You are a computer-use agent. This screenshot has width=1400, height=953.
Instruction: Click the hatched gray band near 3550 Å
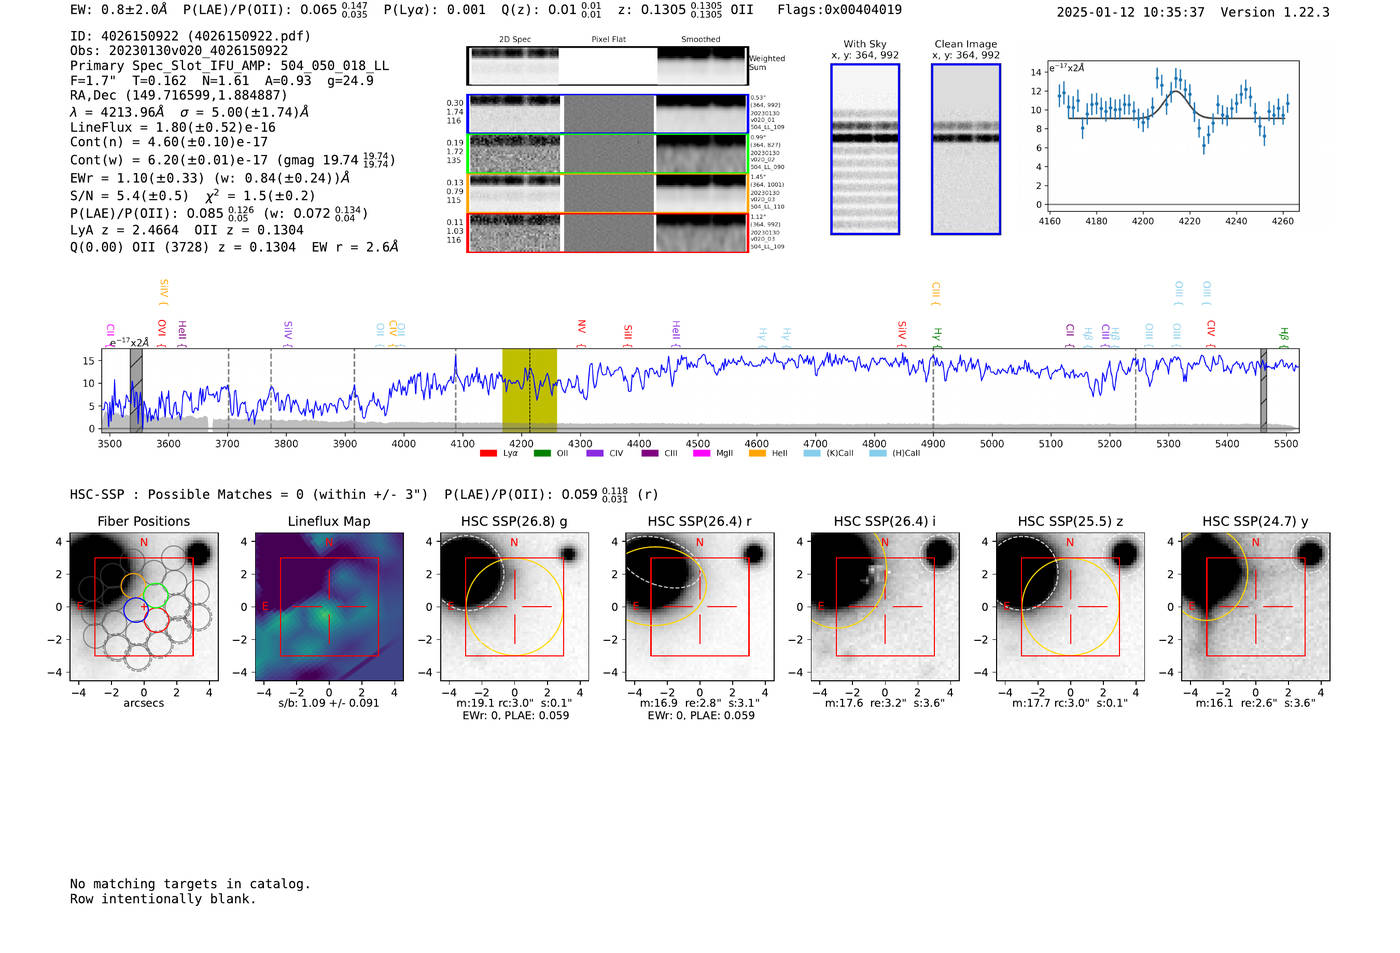click(x=136, y=389)
